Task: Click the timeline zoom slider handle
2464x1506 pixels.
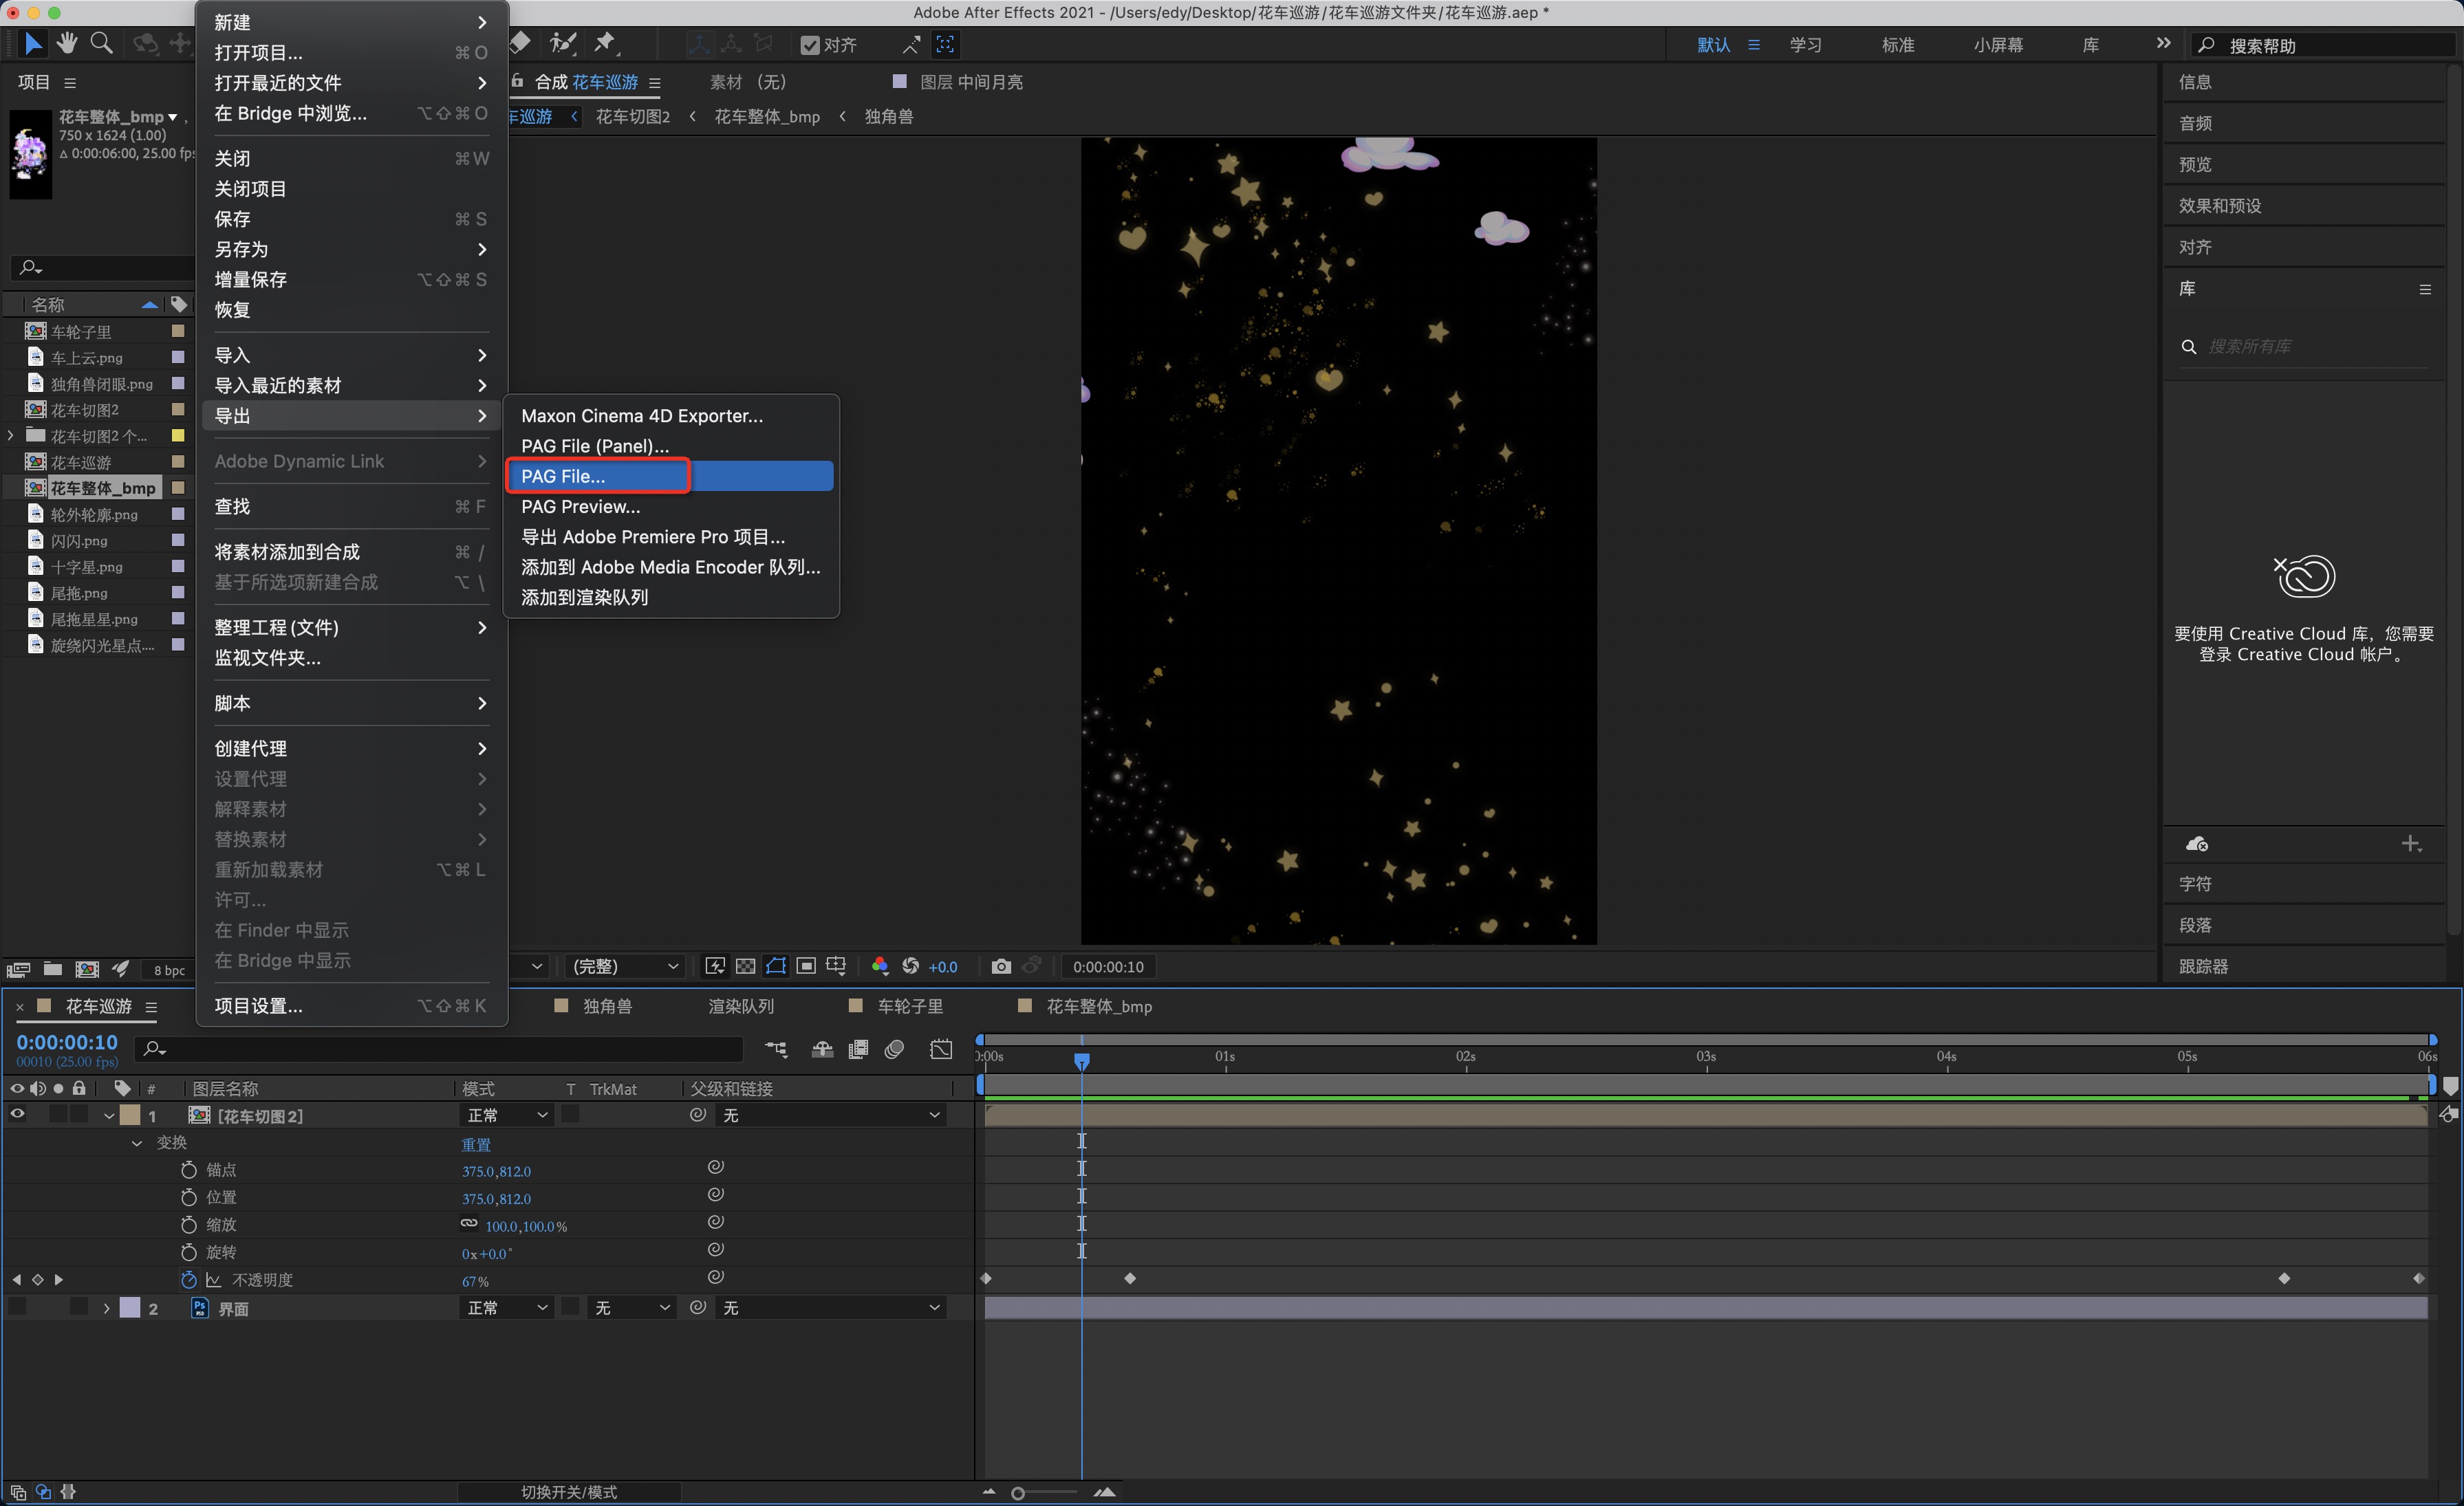Action: coord(1018,1493)
